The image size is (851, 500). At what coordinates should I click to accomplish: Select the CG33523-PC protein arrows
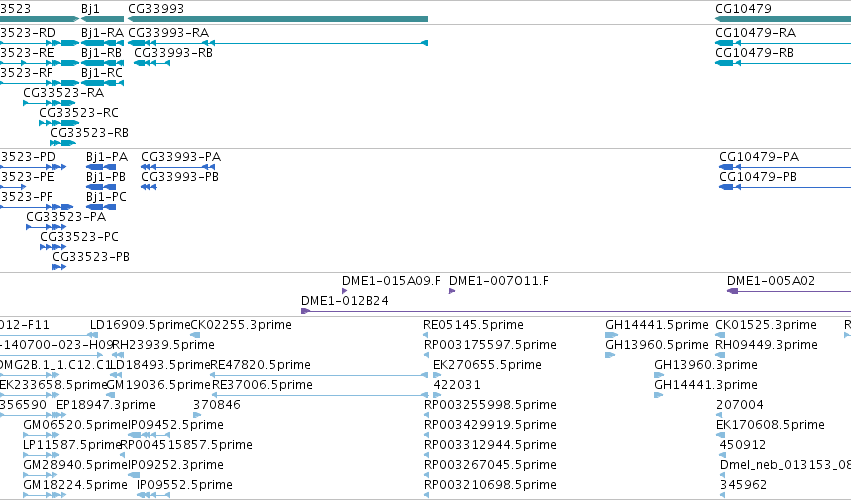[53, 247]
